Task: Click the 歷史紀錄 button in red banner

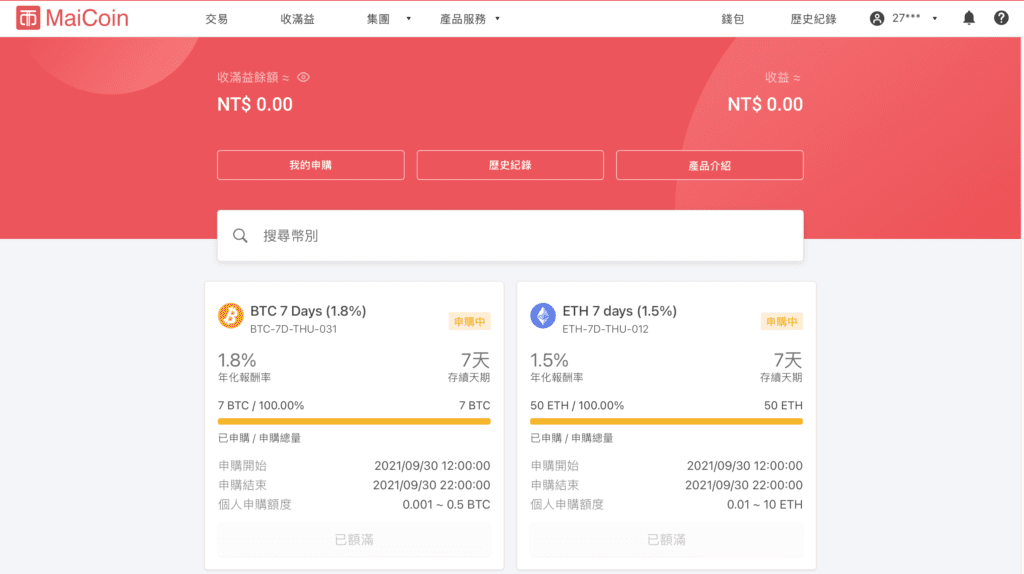Action: tap(510, 165)
